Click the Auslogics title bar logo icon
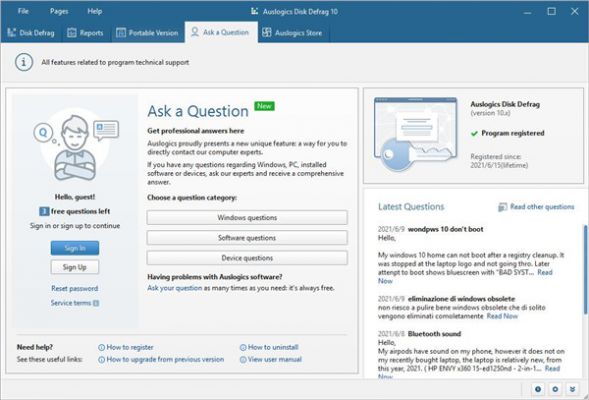Image resolution: width=589 pixels, height=400 pixels. coord(255,11)
